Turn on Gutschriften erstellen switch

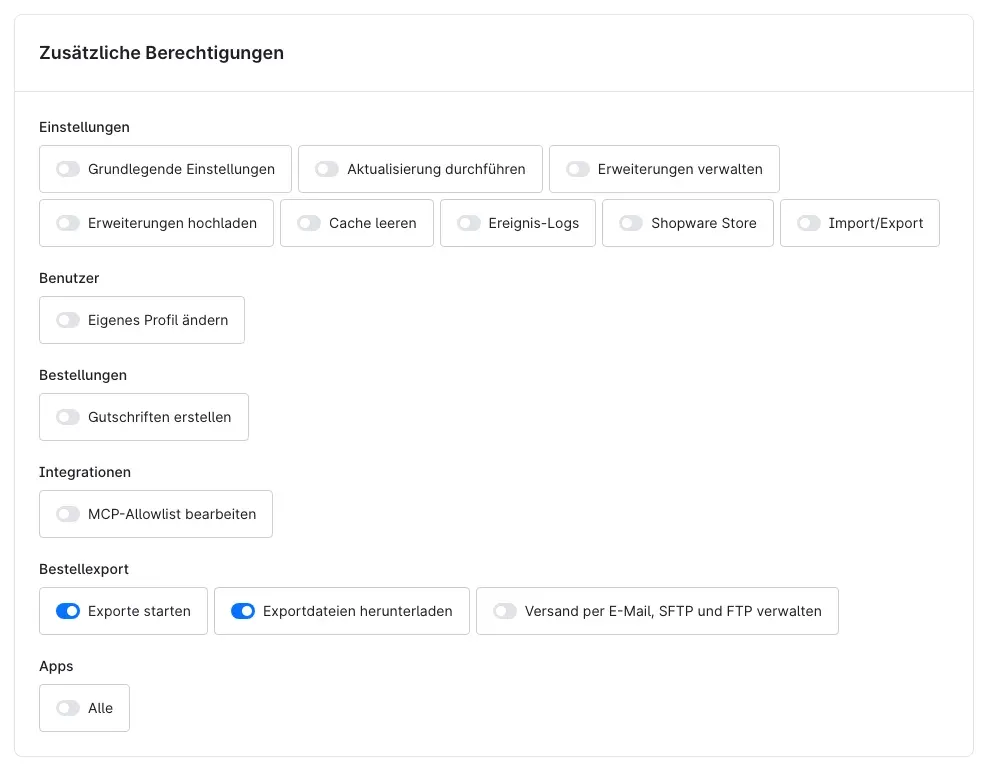click(x=68, y=417)
